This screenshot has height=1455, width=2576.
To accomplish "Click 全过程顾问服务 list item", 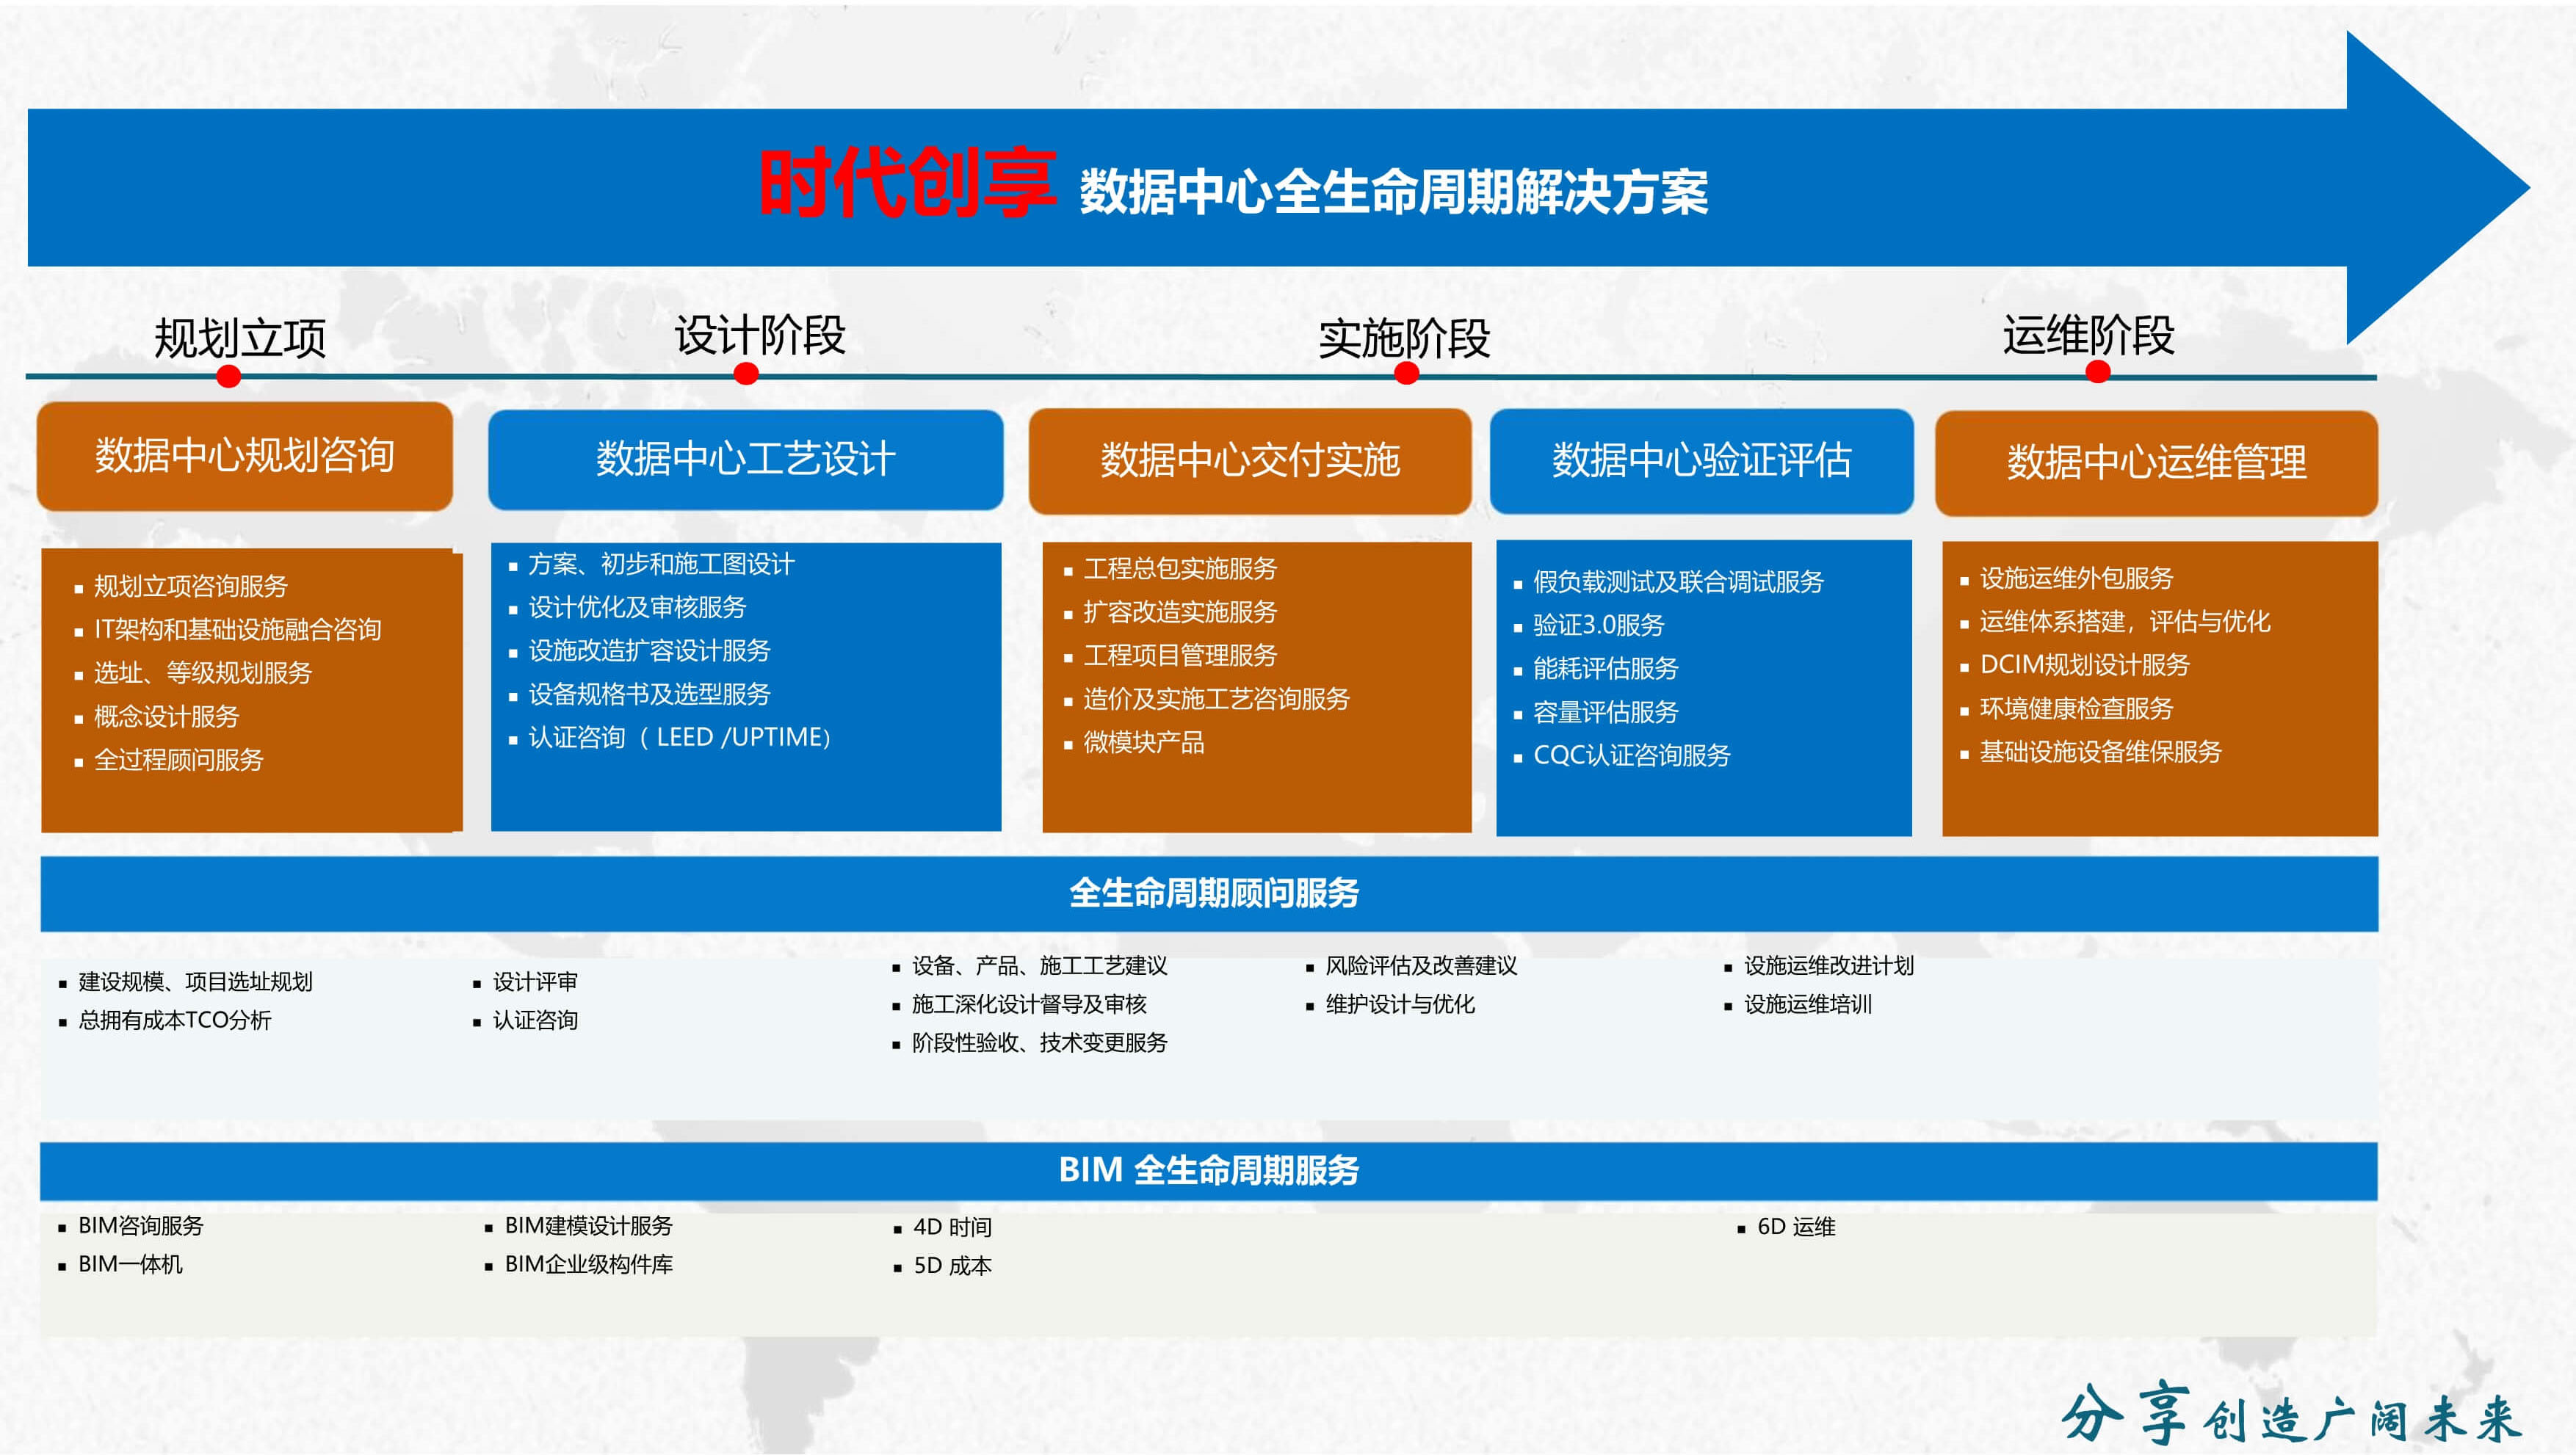I will pos(179,760).
